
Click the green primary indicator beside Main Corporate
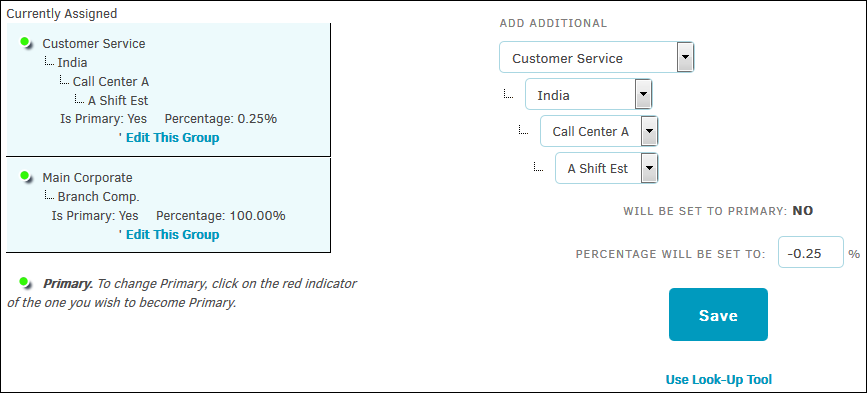[x=25, y=176]
